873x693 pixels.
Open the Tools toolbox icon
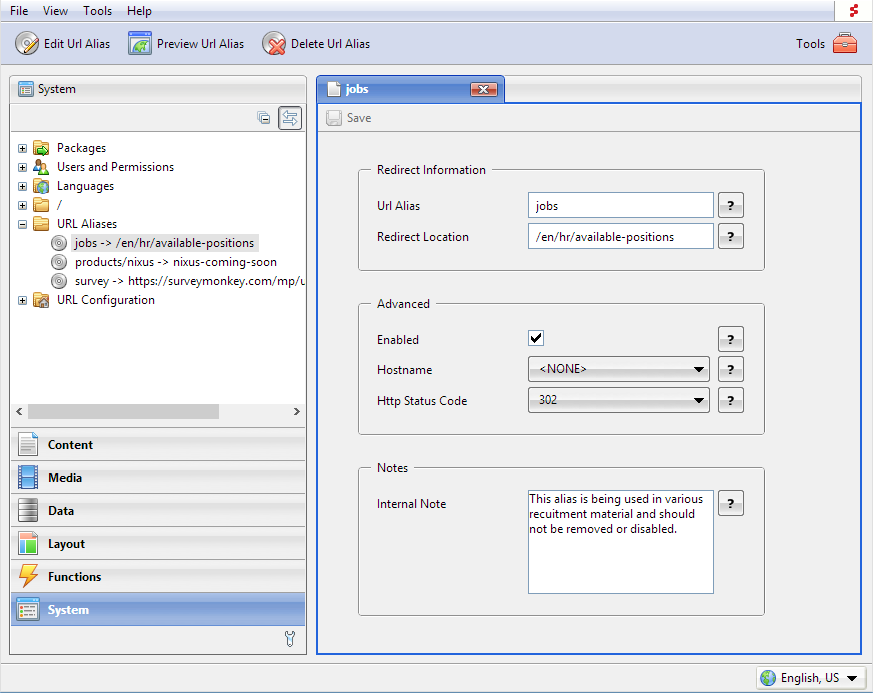(845, 44)
